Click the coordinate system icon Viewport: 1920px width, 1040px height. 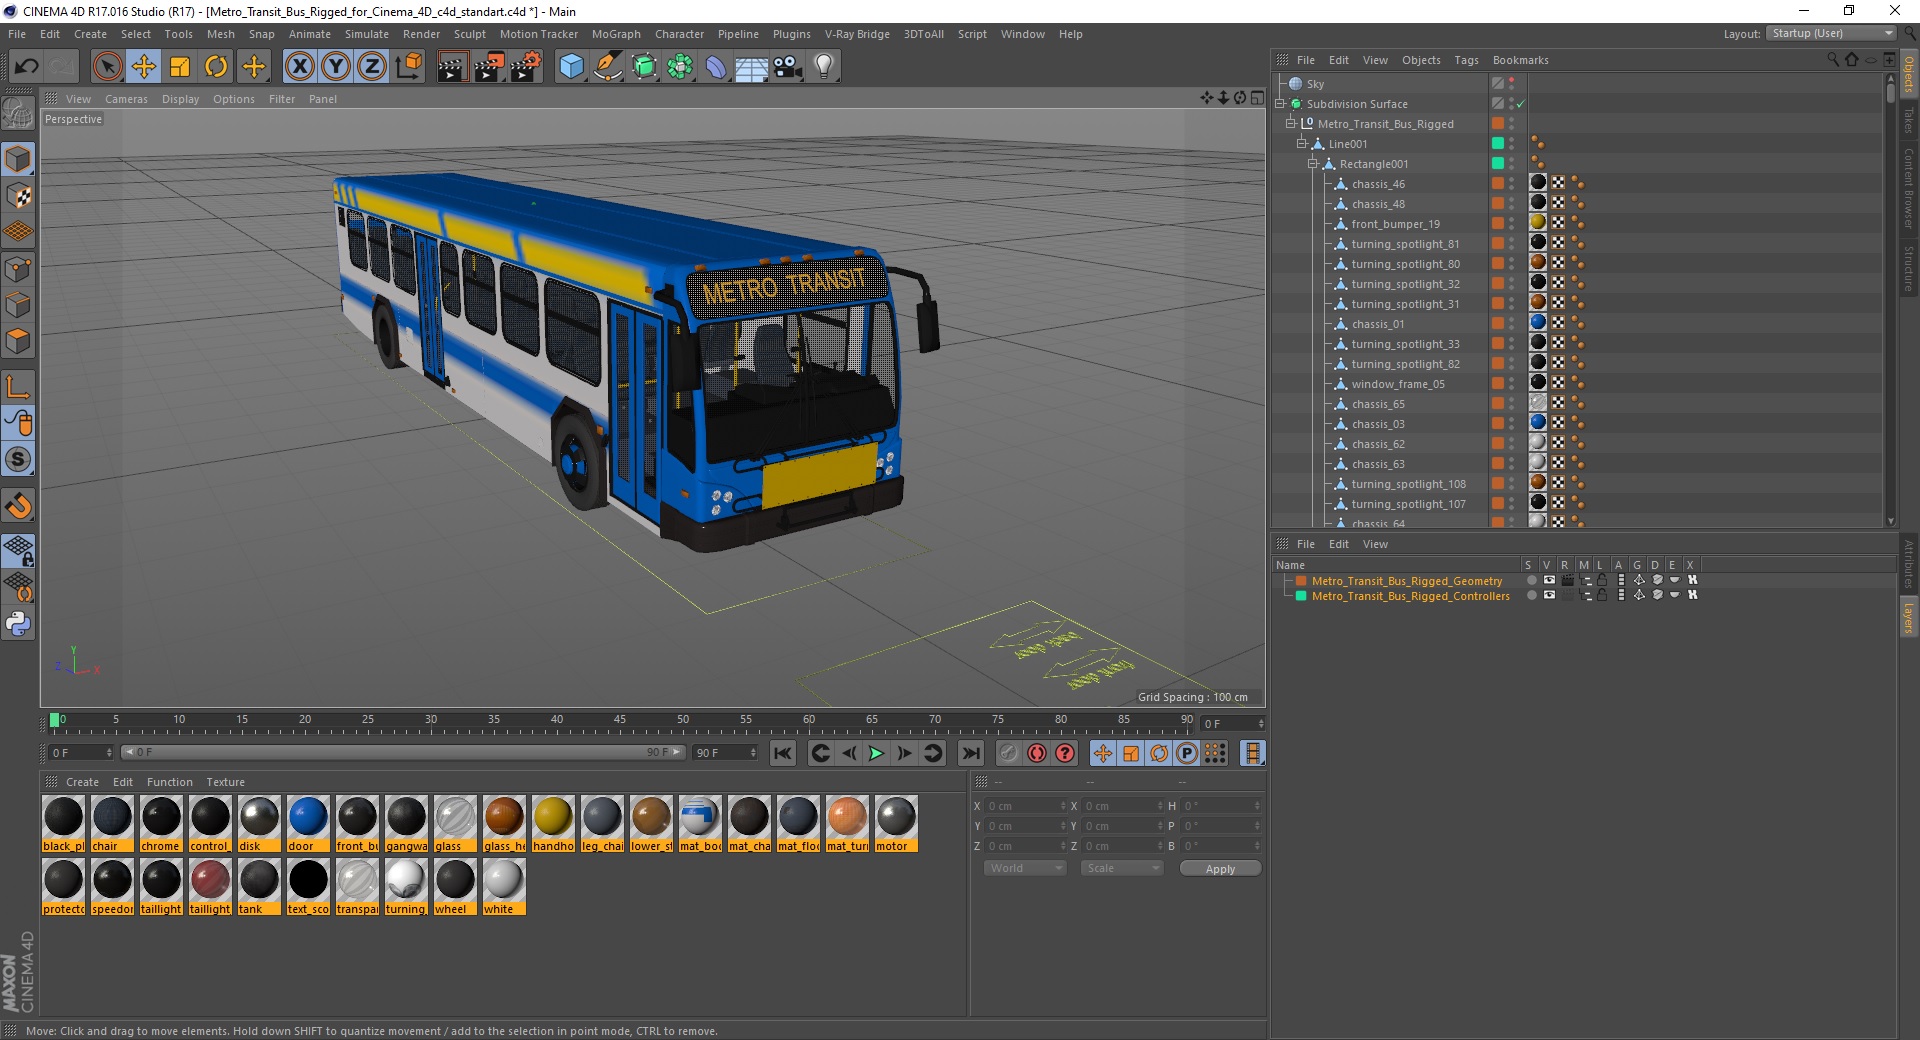[x=408, y=67]
